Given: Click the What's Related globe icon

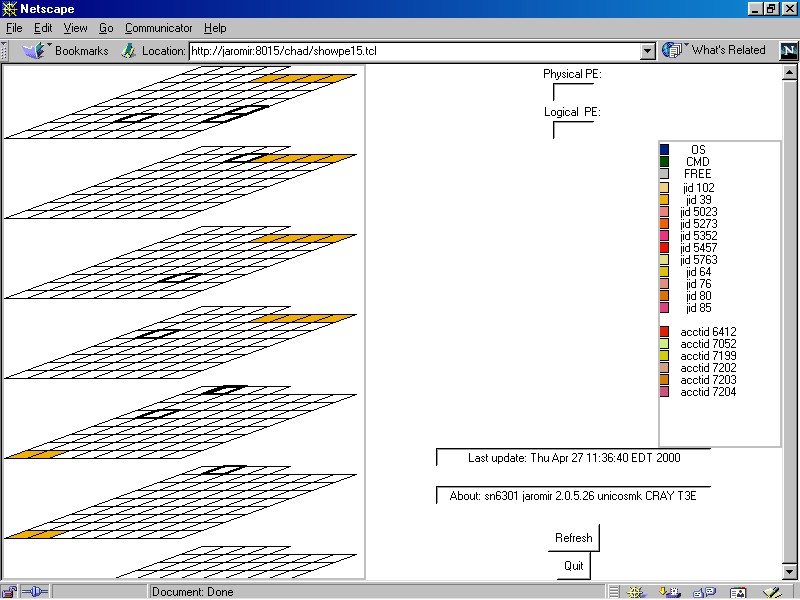Looking at the screenshot, I should tap(672, 50).
